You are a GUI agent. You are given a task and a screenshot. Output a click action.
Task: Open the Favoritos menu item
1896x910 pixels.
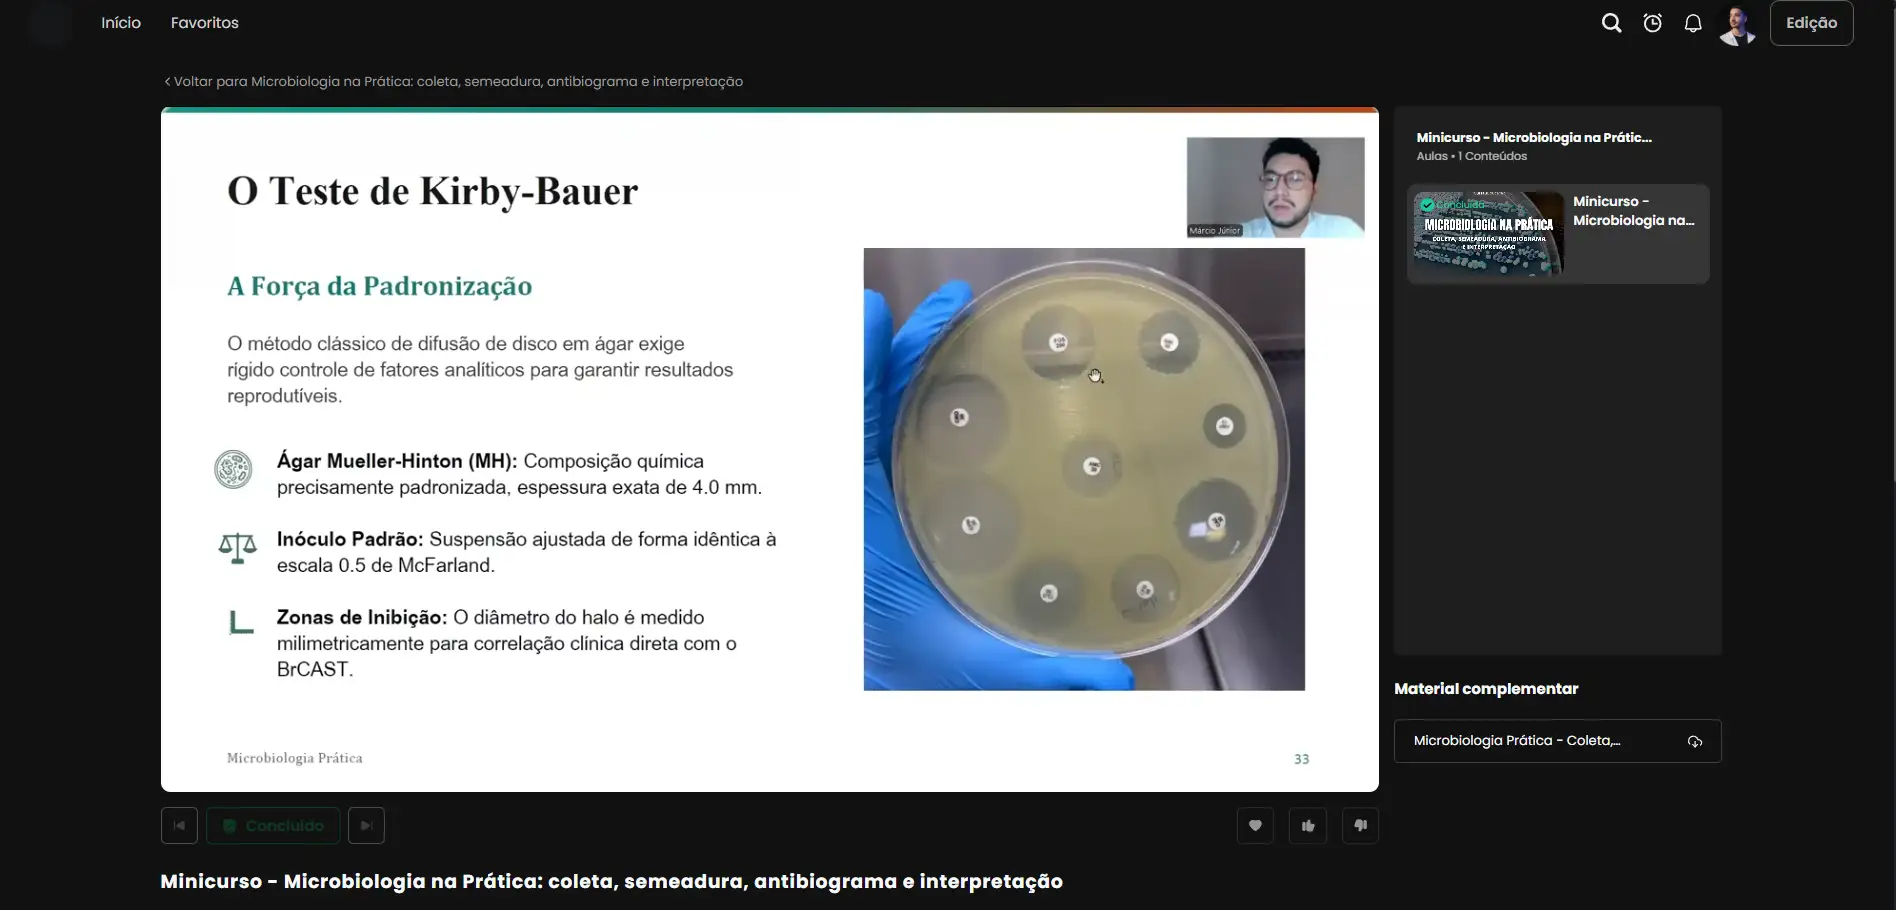pos(205,23)
